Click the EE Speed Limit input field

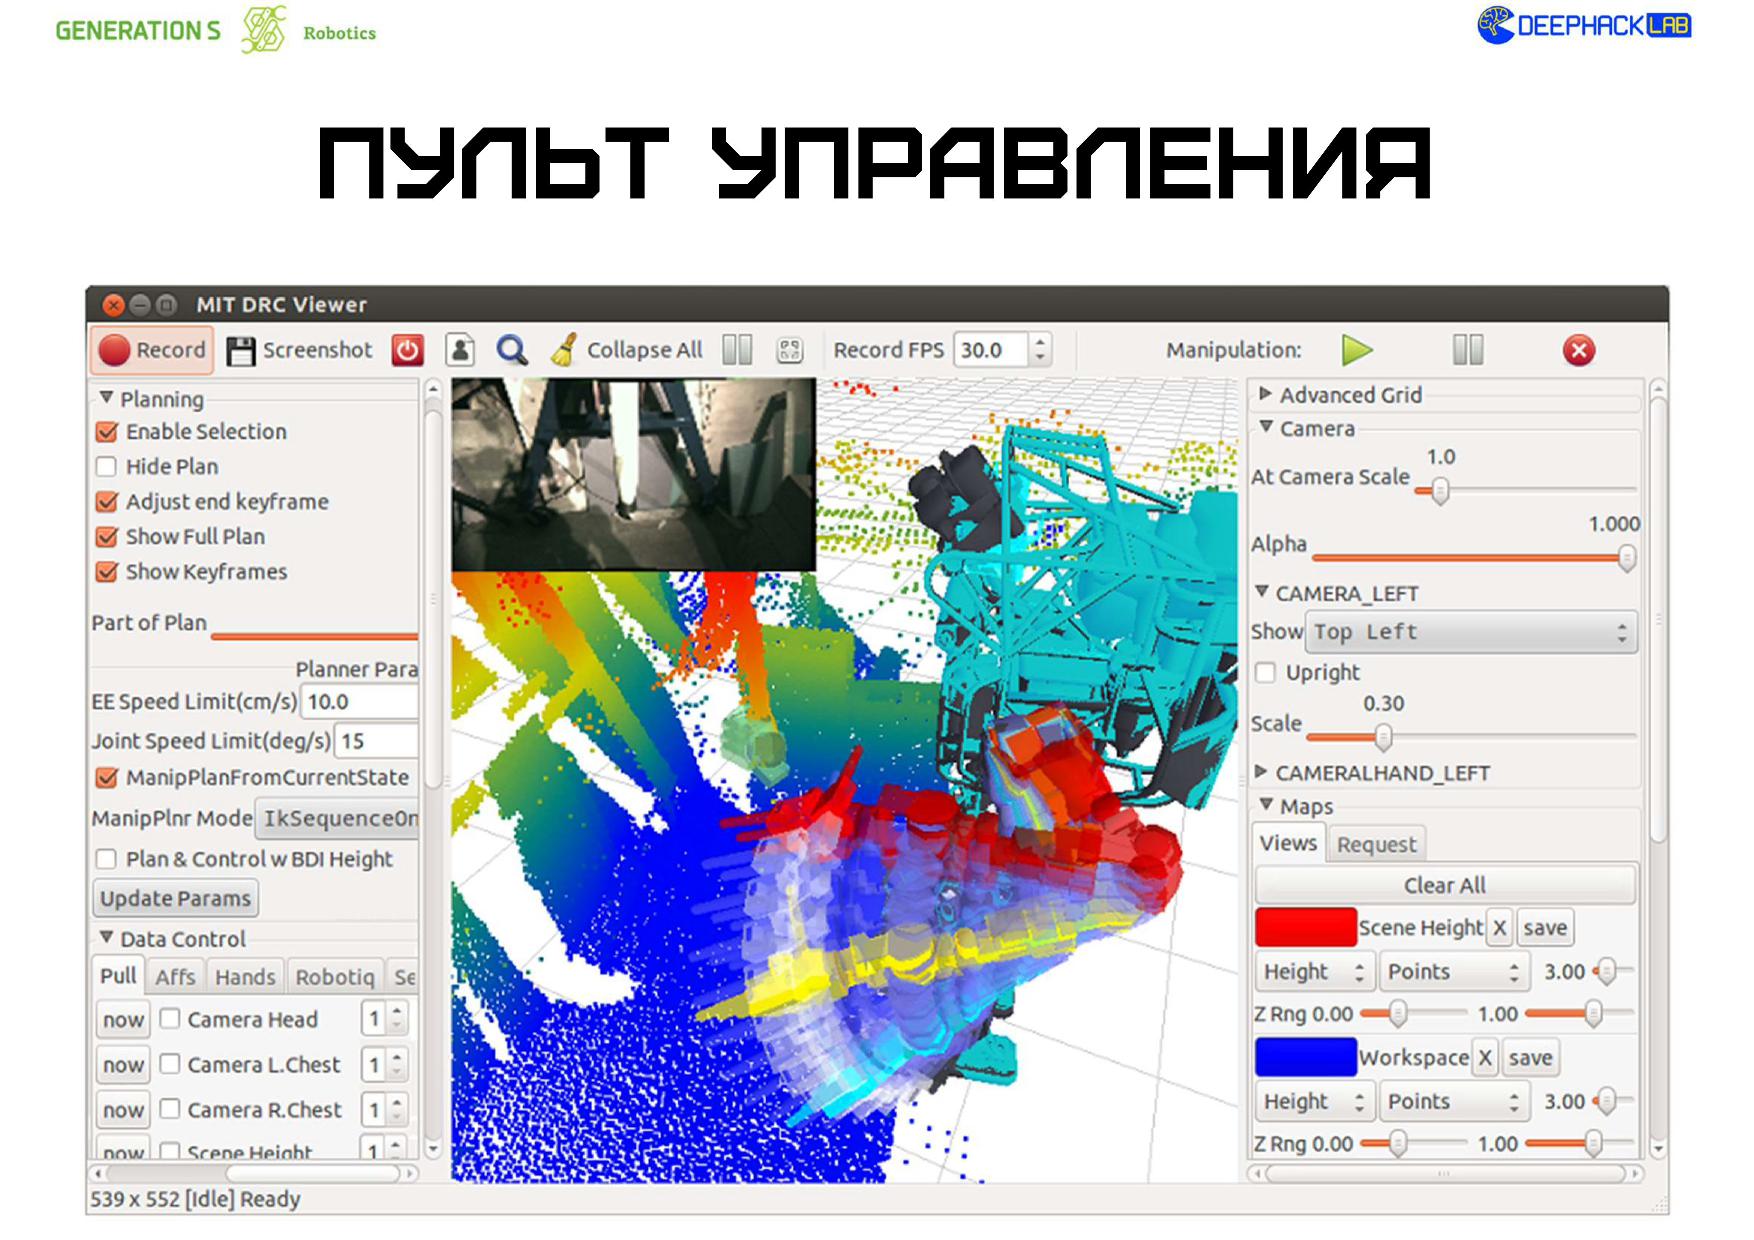coord(360,702)
